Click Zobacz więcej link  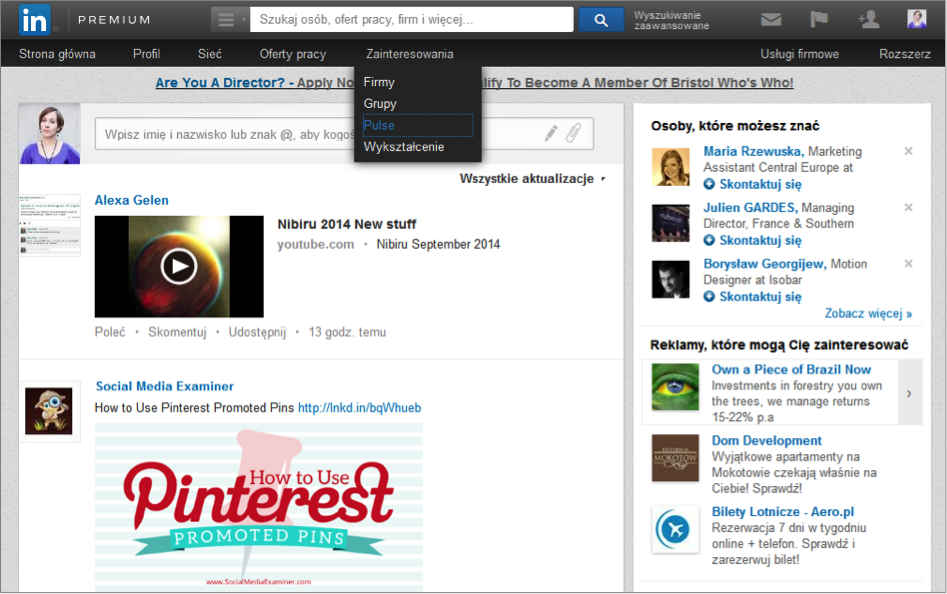[x=868, y=313]
